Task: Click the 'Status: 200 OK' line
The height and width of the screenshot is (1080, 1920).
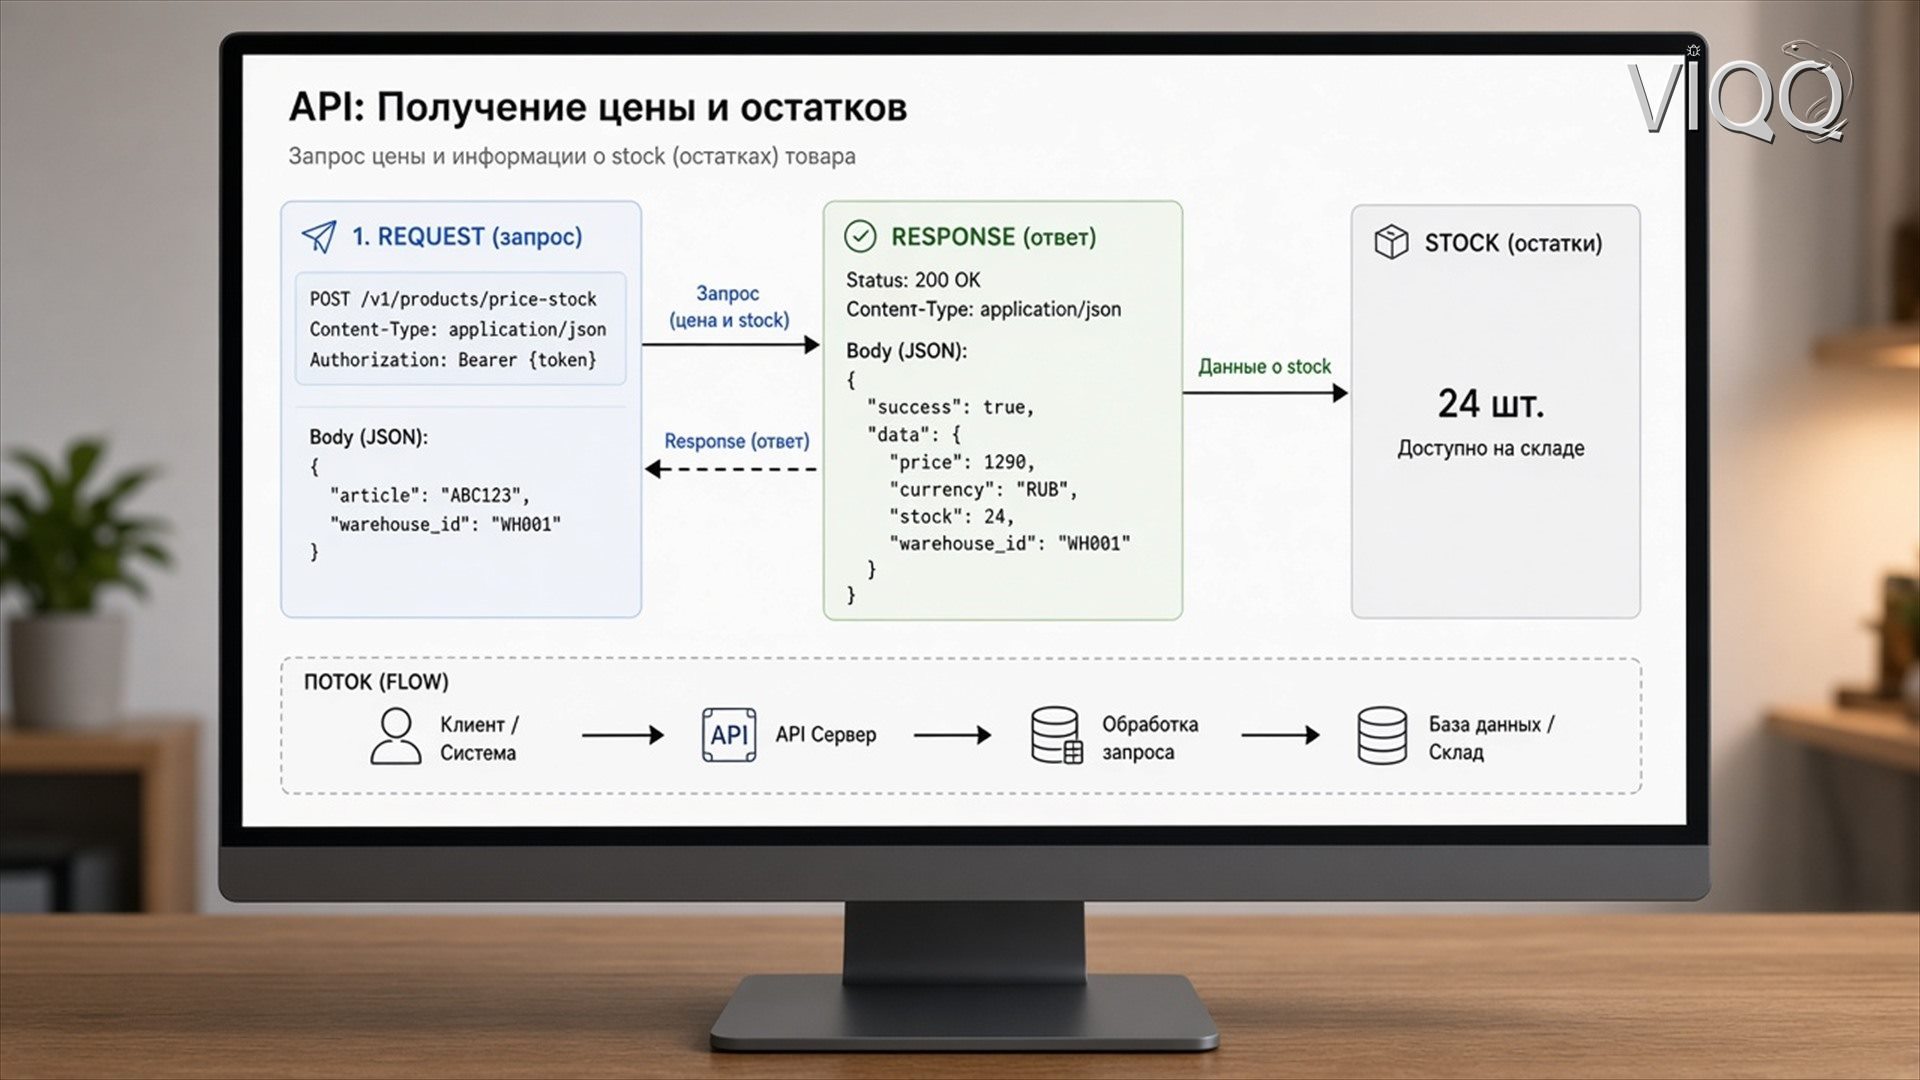Action: 913,280
